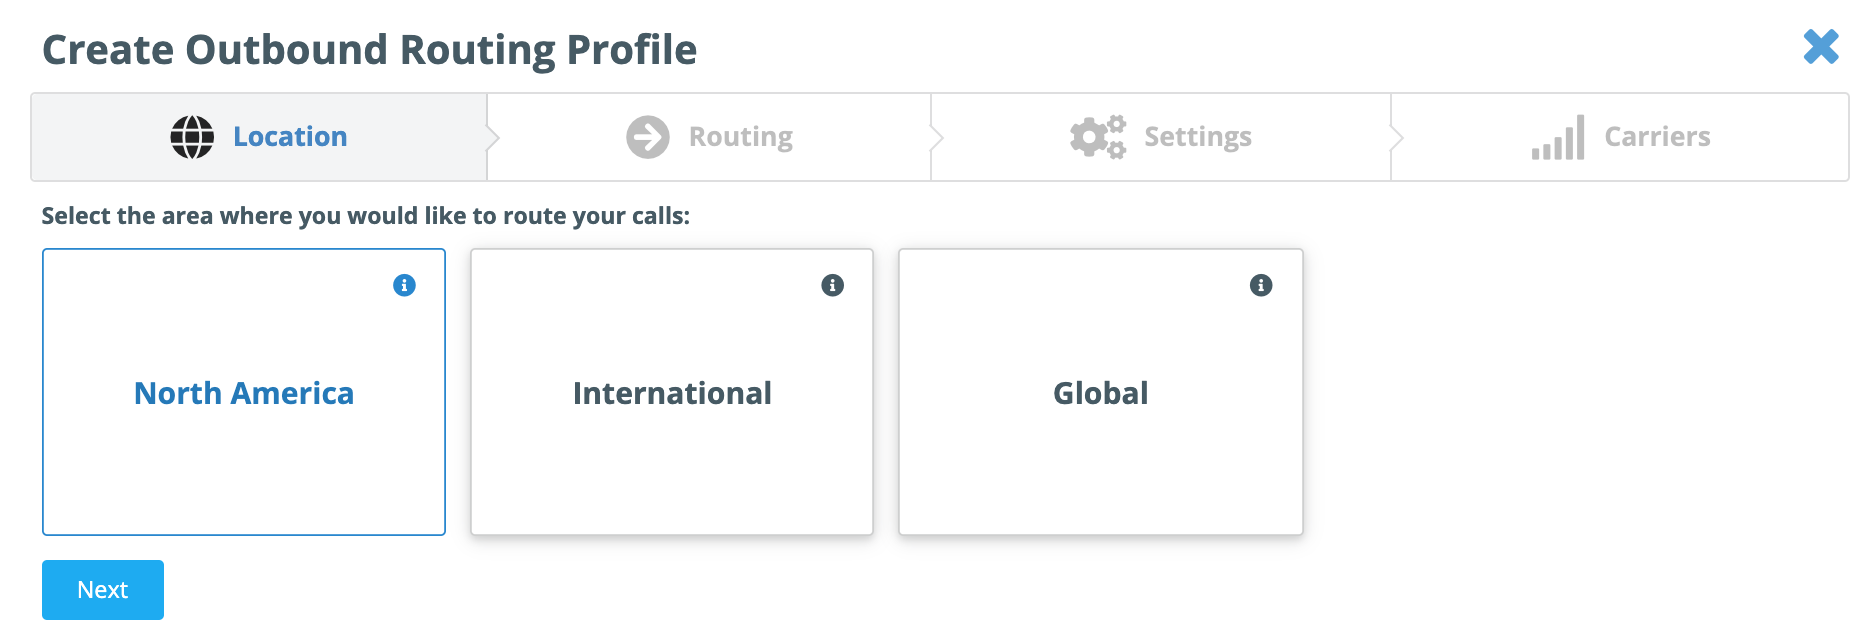Open the Global info icon
1874x638 pixels.
coord(1261,285)
